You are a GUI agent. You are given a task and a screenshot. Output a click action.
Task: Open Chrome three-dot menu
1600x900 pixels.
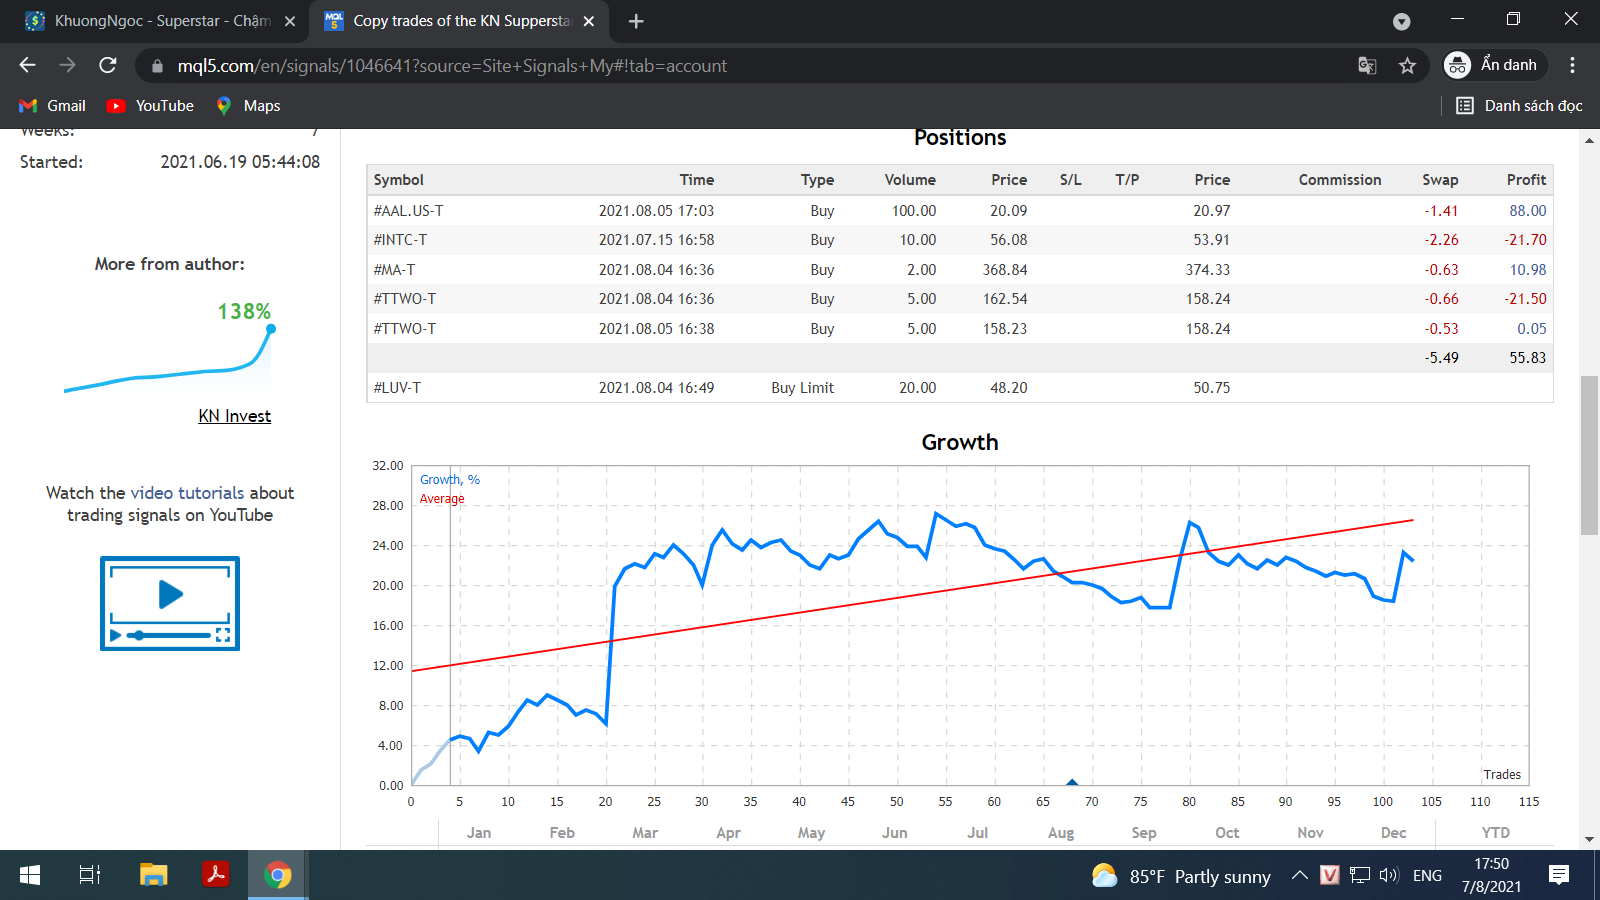pyautogui.click(x=1572, y=66)
